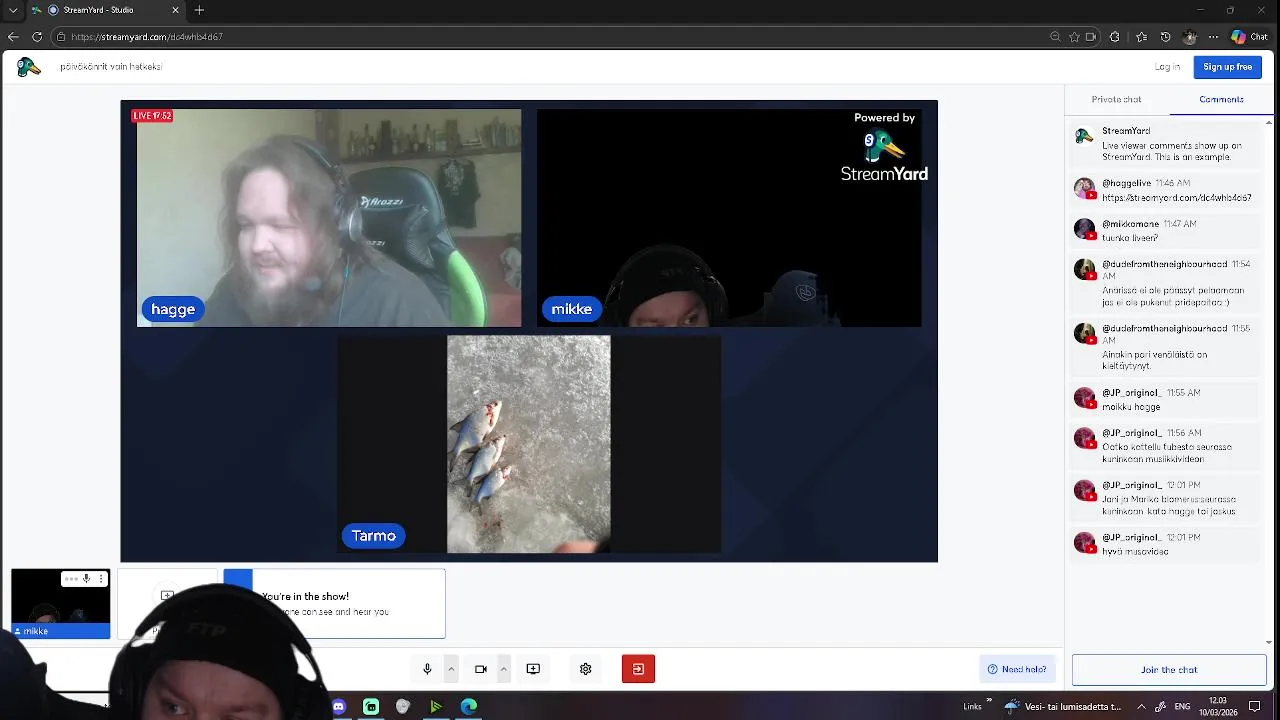Open the notification center icon
Viewport: 1280px width, 720px height.
[1255, 706]
